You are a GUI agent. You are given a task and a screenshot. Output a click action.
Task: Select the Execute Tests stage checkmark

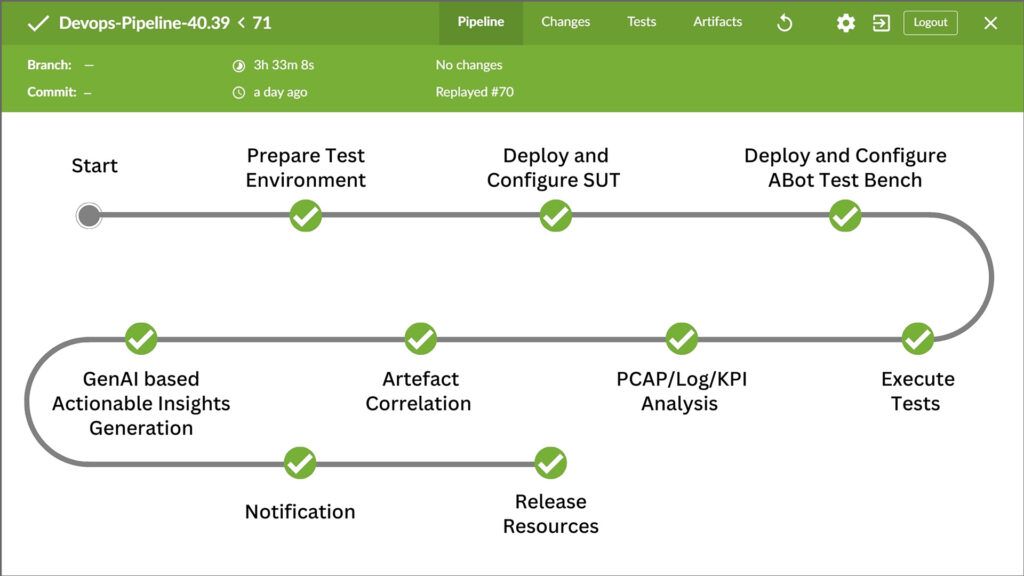(918, 338)
